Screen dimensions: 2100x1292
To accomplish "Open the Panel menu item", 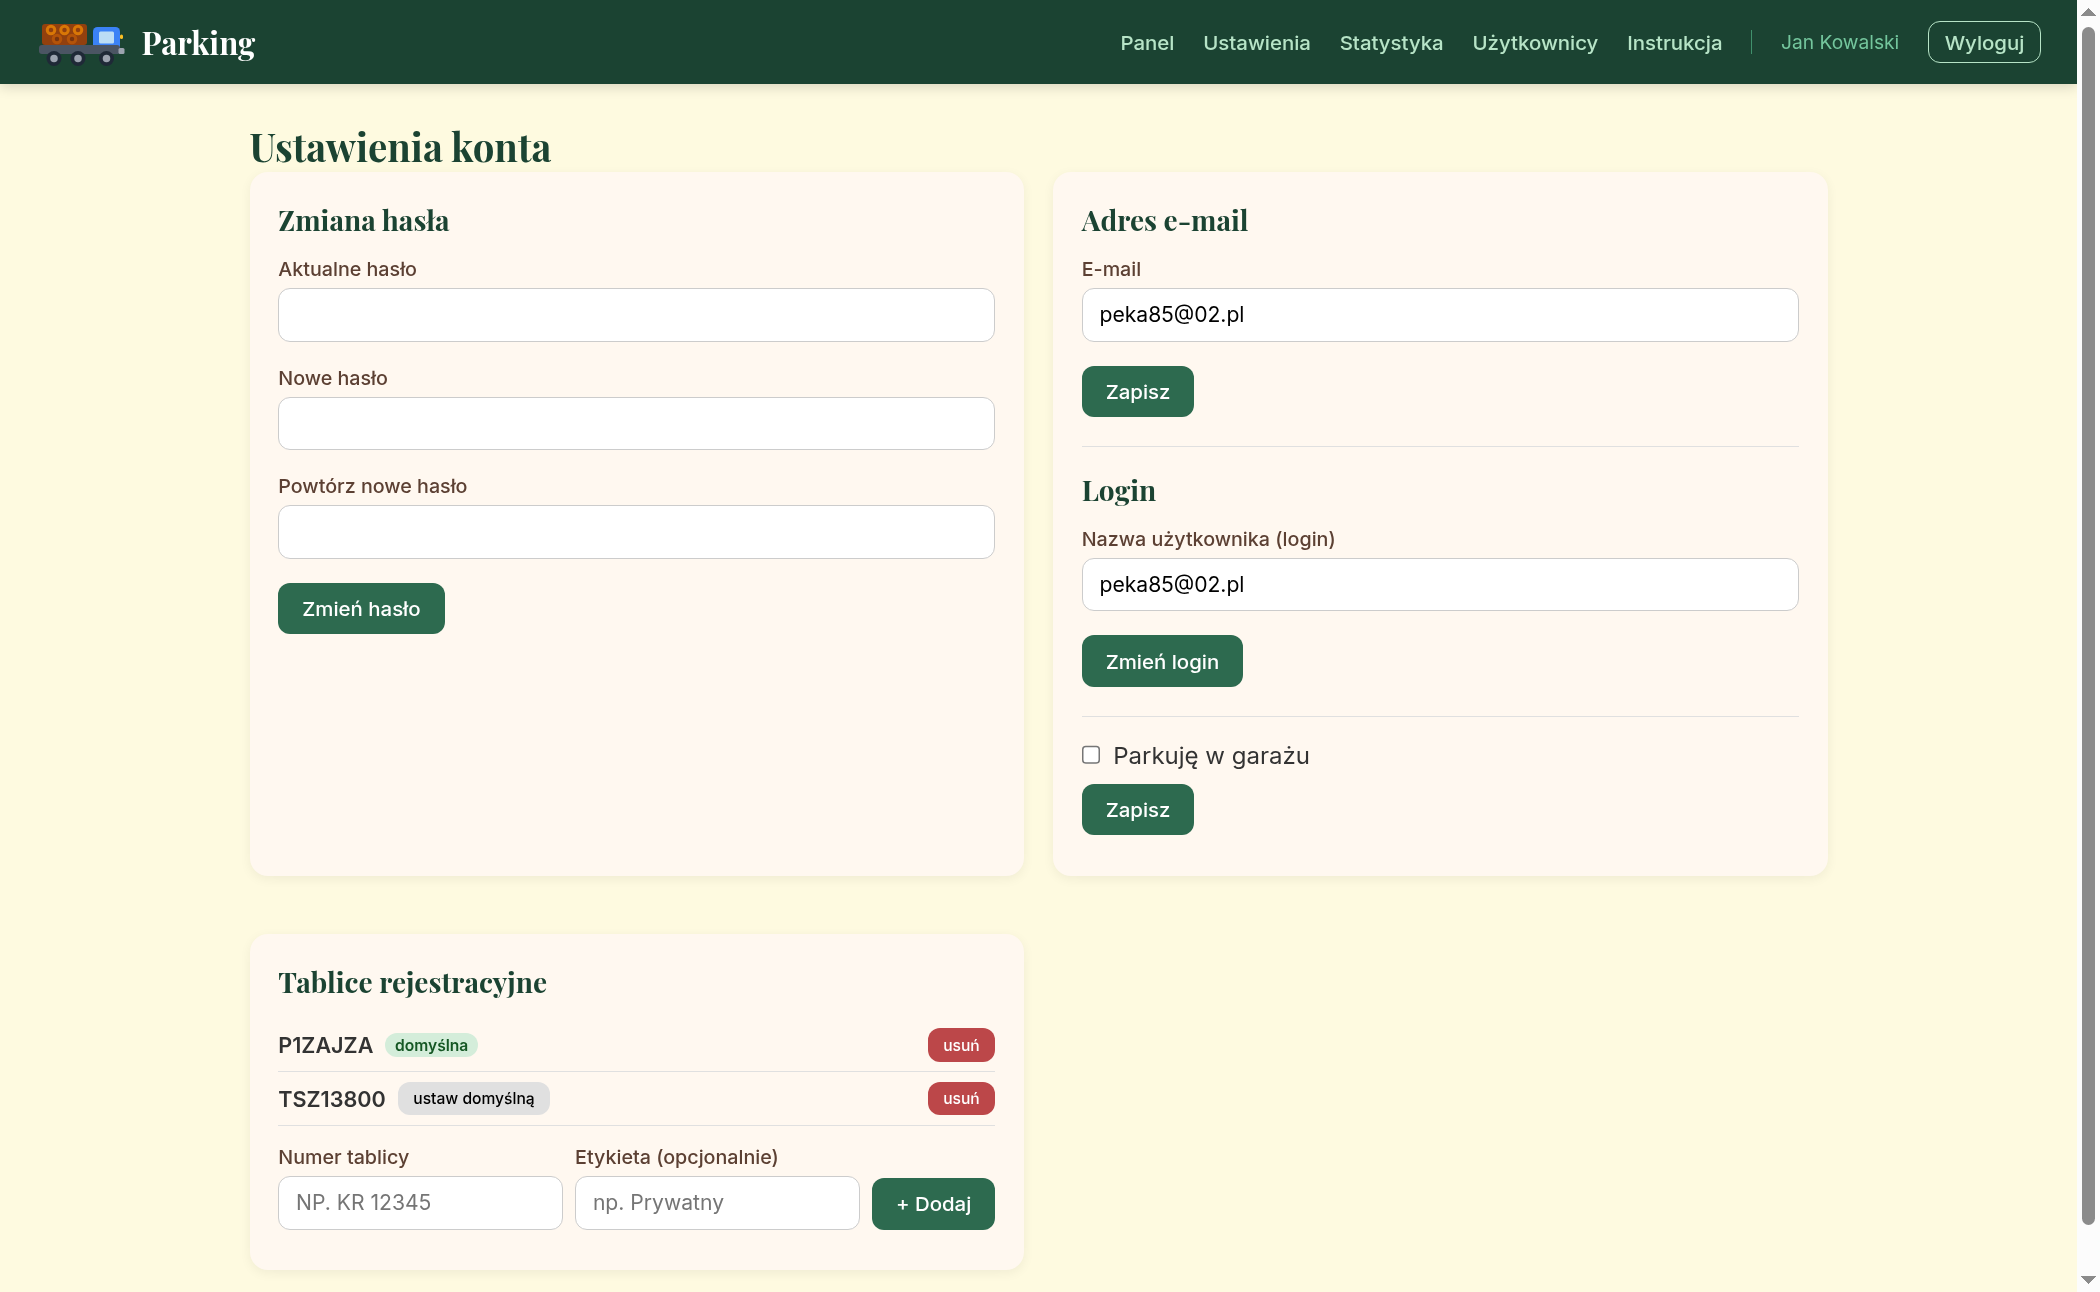I will coord(1146,43).
